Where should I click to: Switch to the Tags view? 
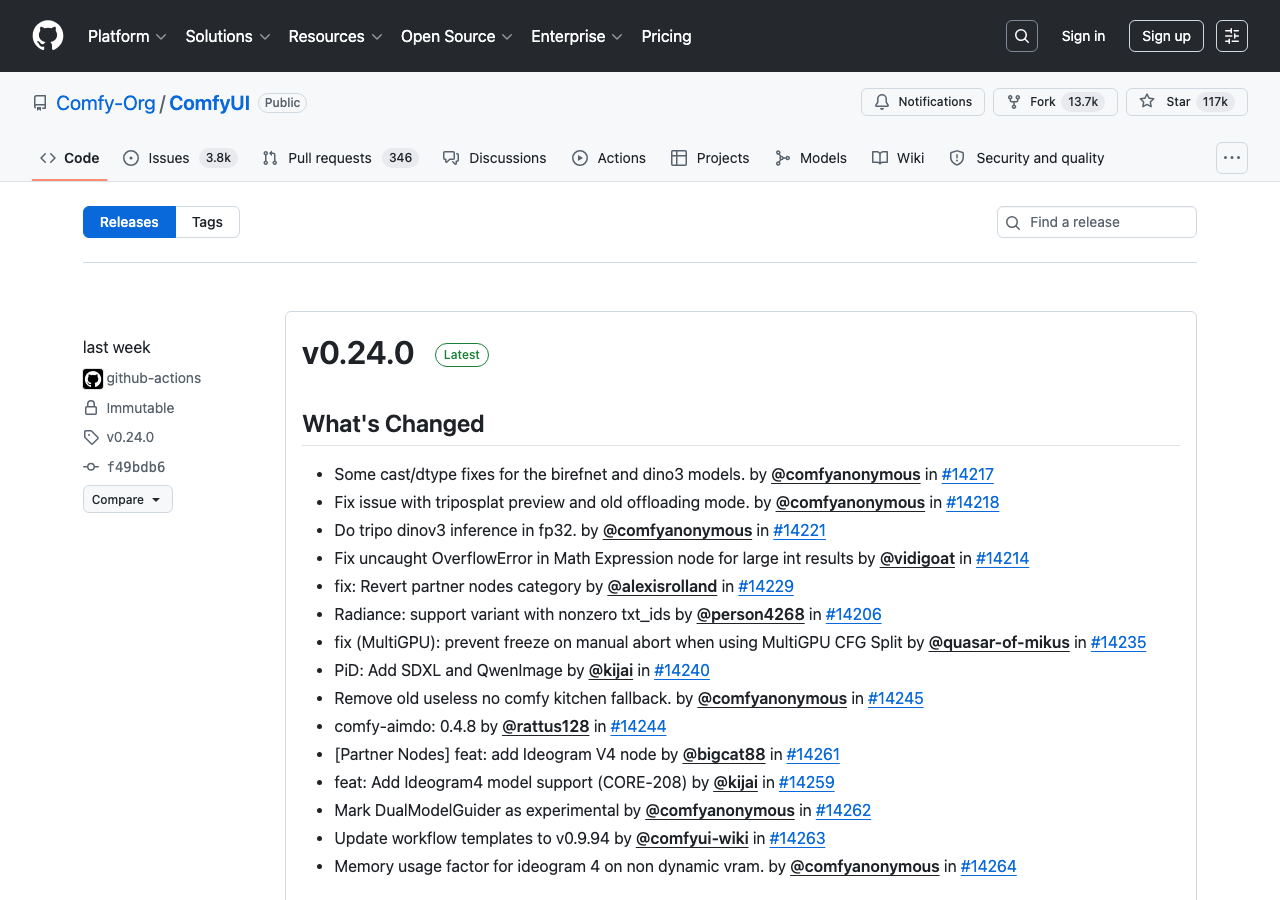tap(207, 222)
